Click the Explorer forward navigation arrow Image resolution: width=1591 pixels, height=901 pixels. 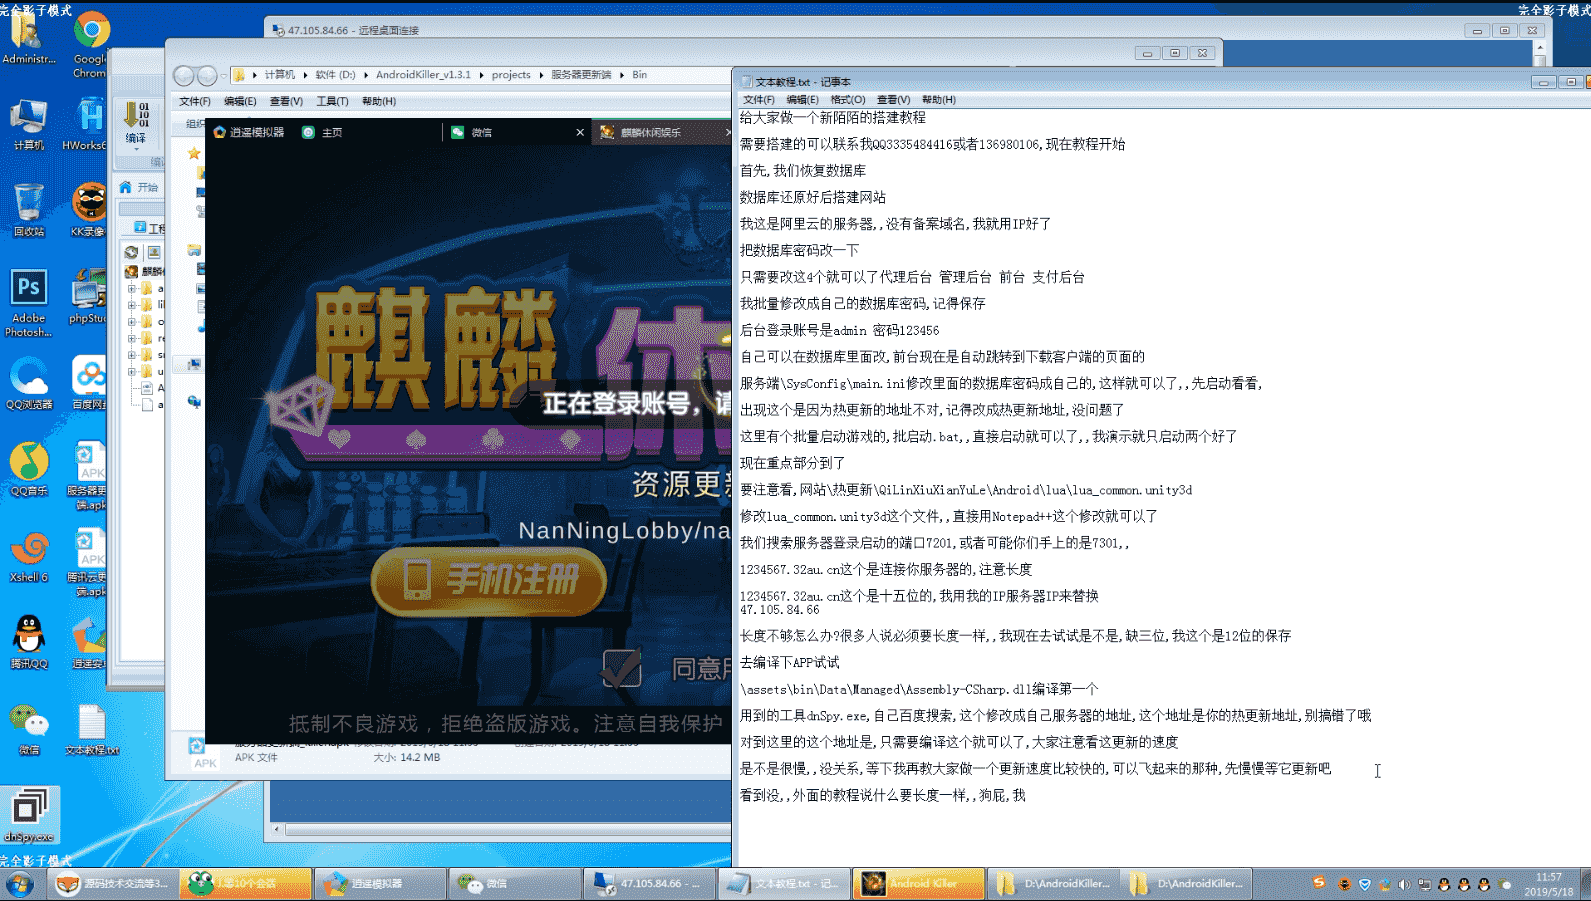(206, 76)
